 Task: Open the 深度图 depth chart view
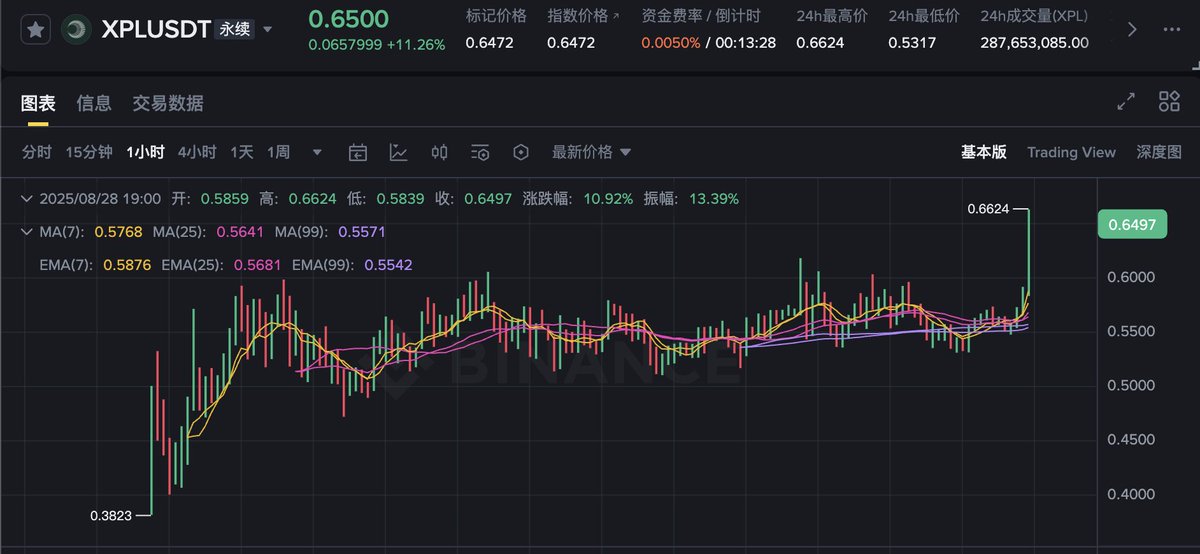[1159, 152]
